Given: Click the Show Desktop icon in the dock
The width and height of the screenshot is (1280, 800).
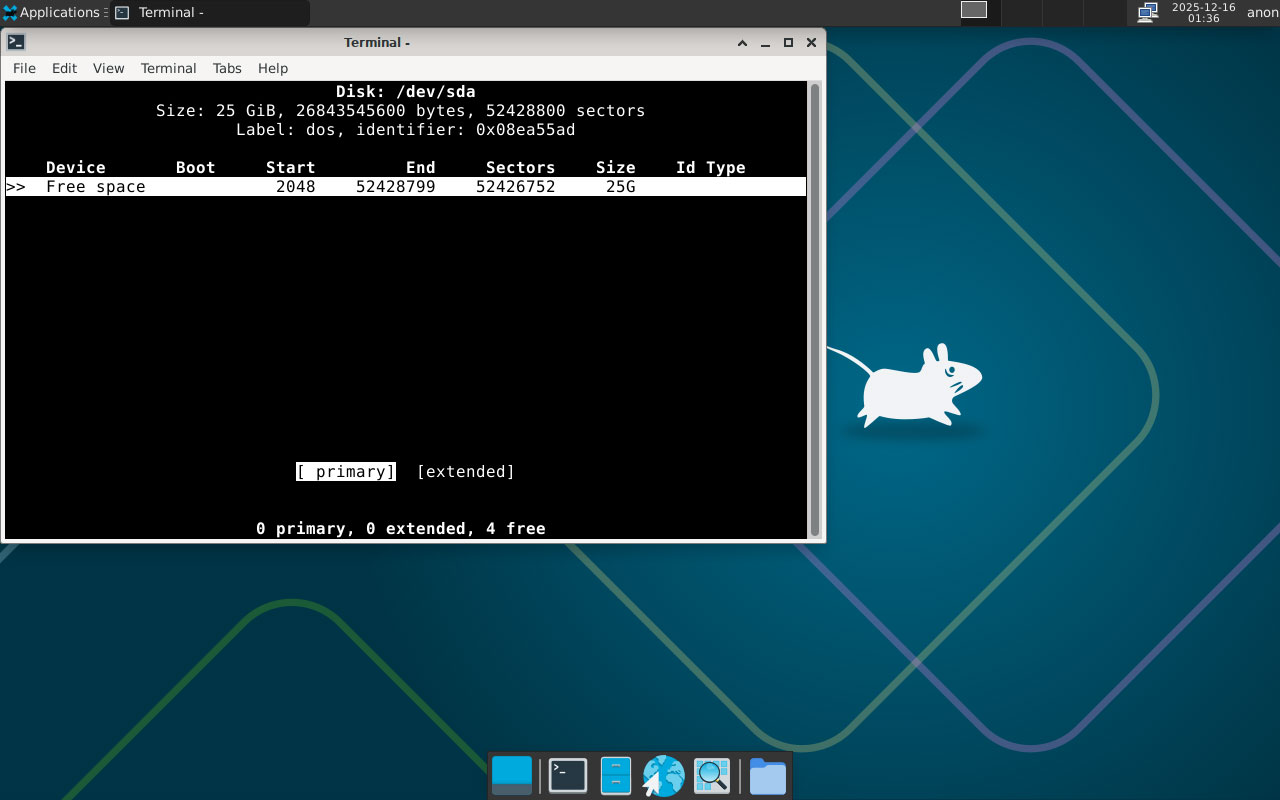Looking at the screenshot, I should [512, 775].
